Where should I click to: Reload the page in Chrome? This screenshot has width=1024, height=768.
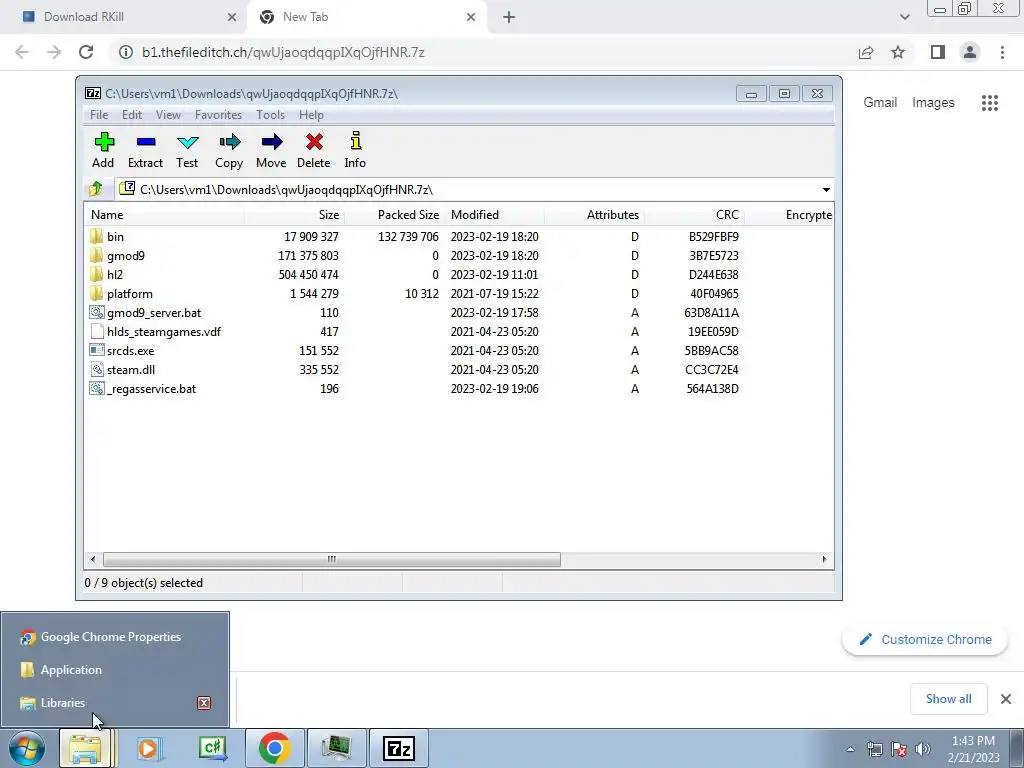point(86,52)
